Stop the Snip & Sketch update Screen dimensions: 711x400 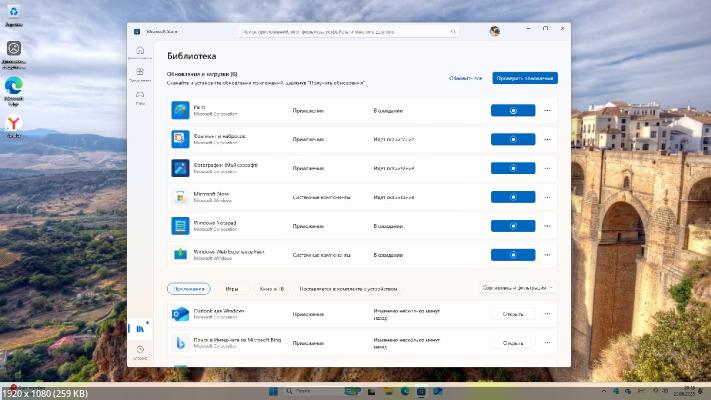[513, 139]
